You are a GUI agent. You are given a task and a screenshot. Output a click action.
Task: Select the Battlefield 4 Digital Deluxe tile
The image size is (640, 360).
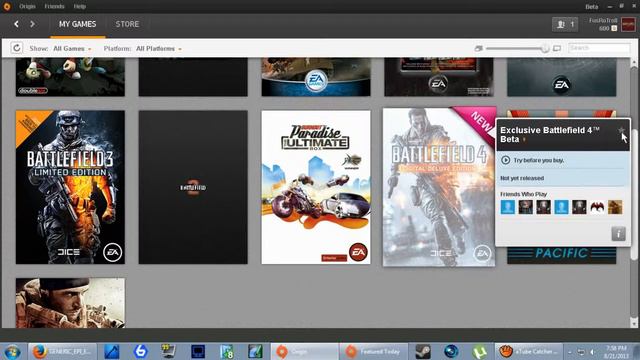(x=439, y=187)
